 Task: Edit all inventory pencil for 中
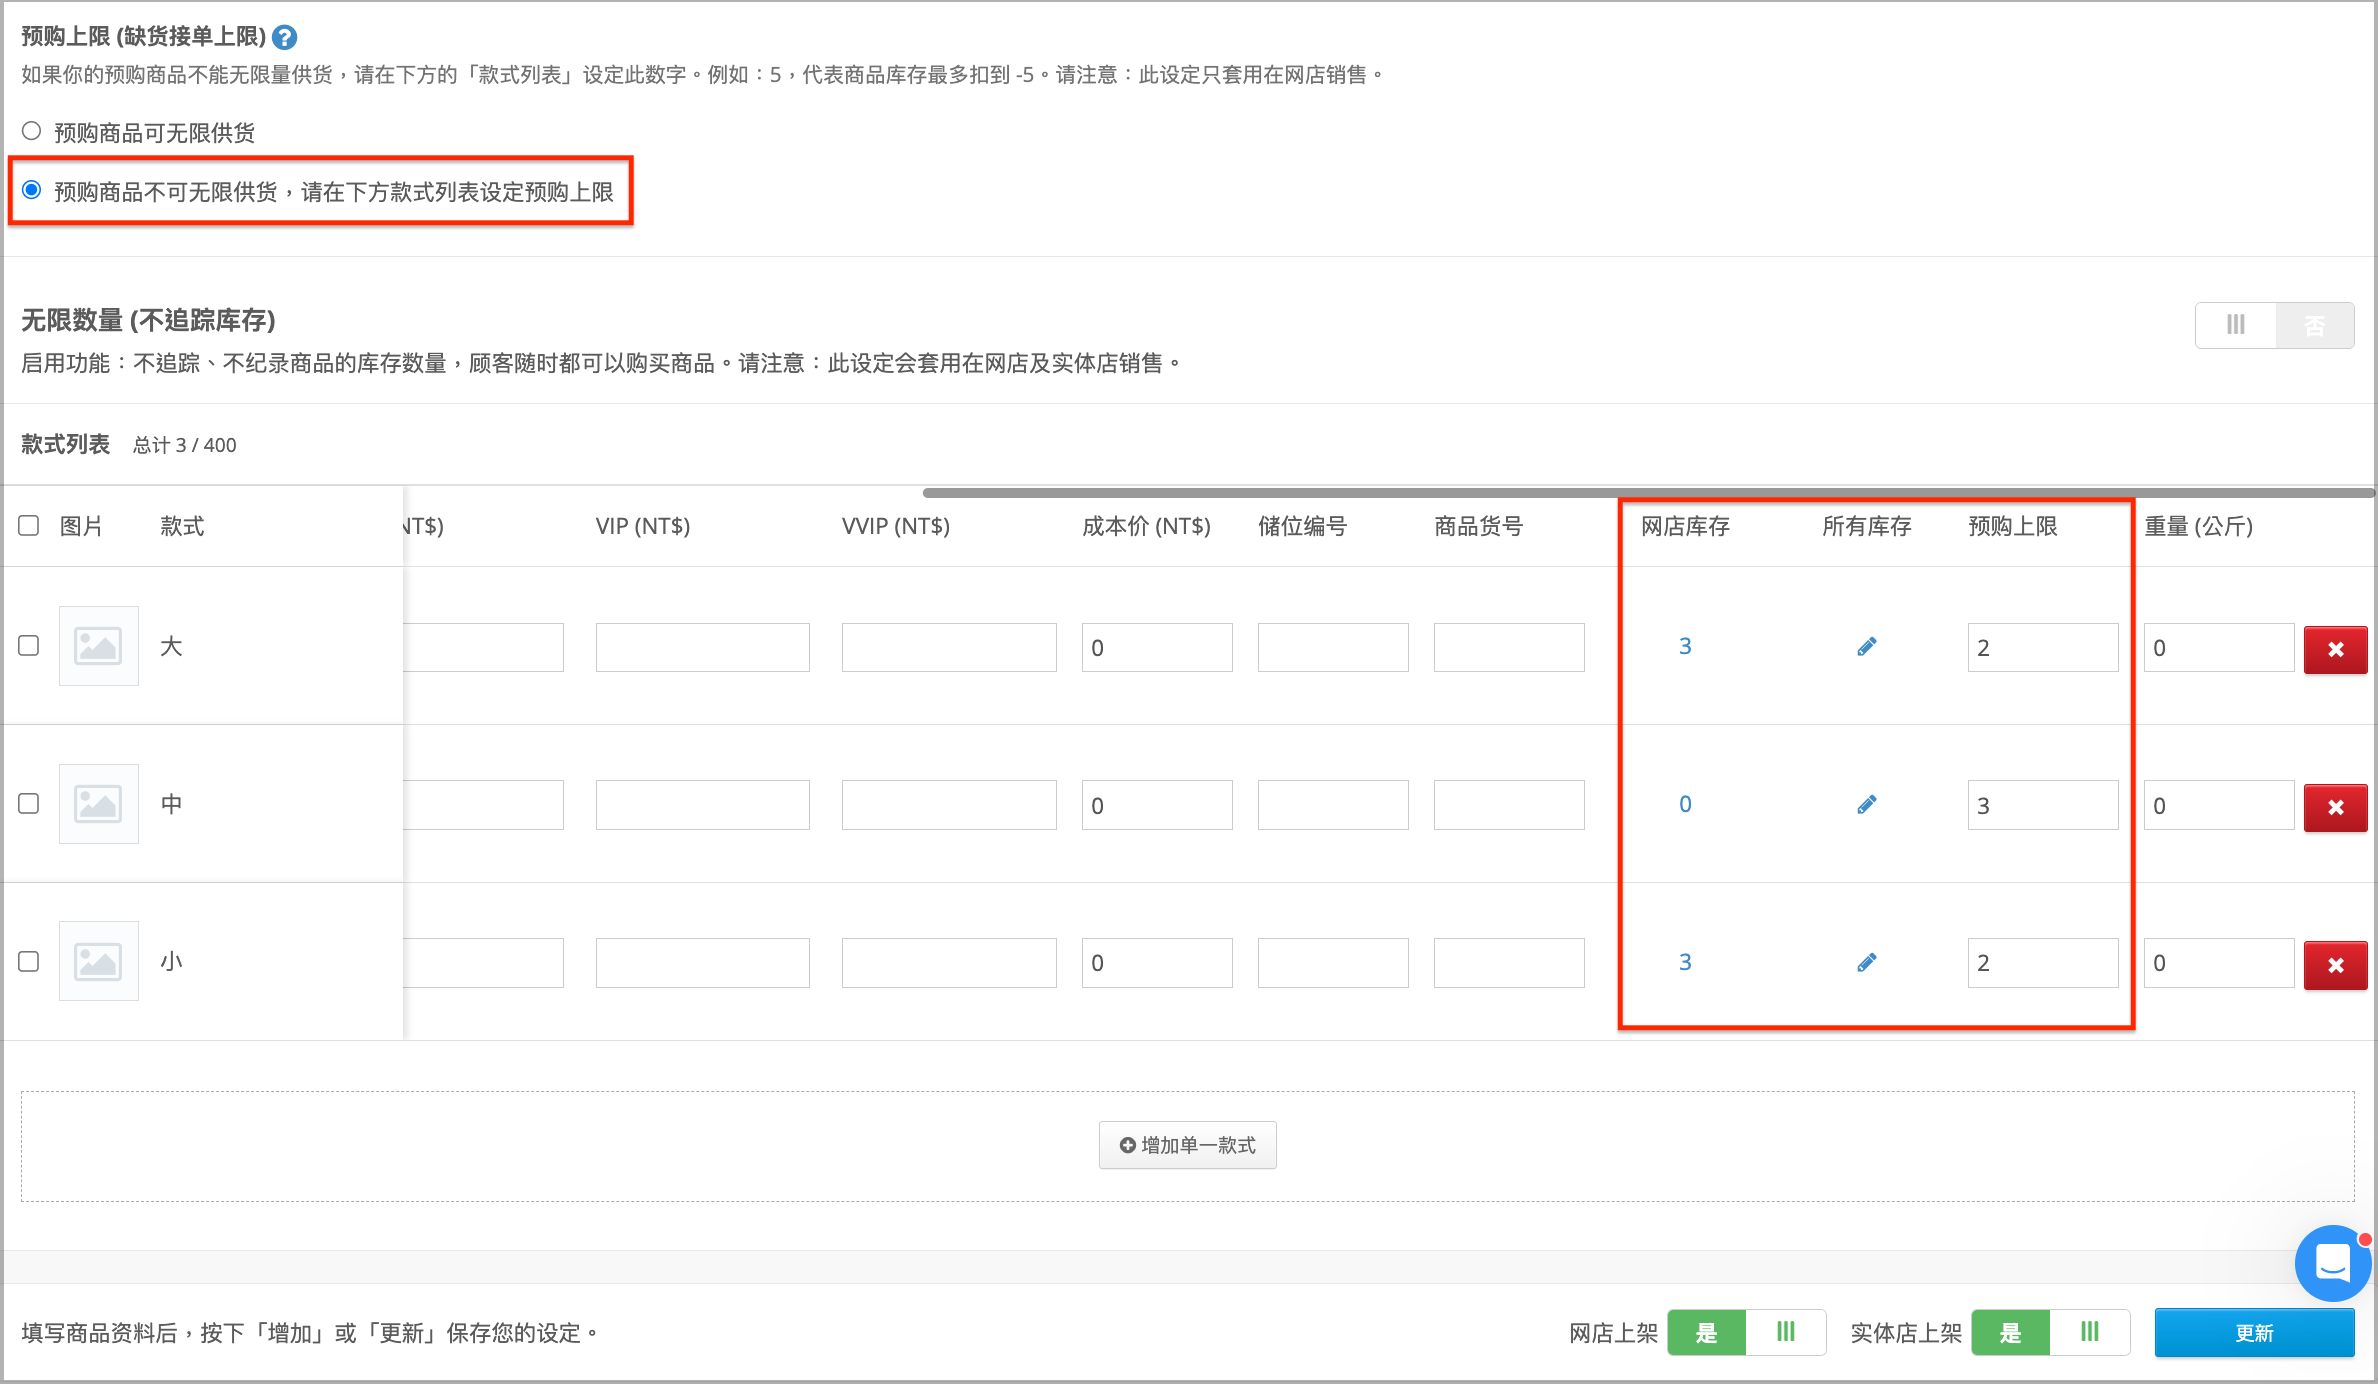(x=1866, y=804)
